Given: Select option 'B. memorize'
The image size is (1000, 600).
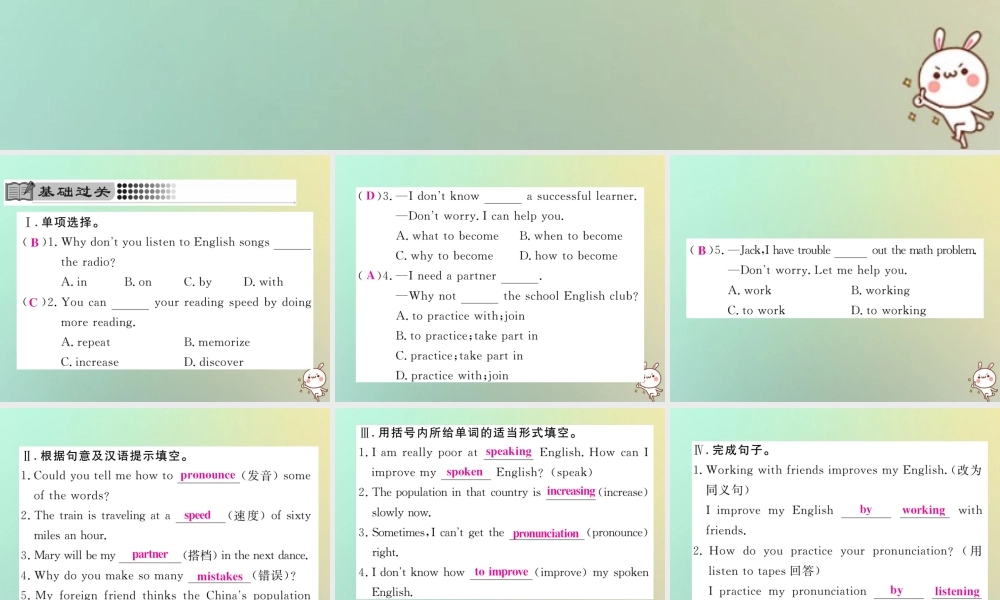Looking at the screenshot, I should [x=217, y=342].
